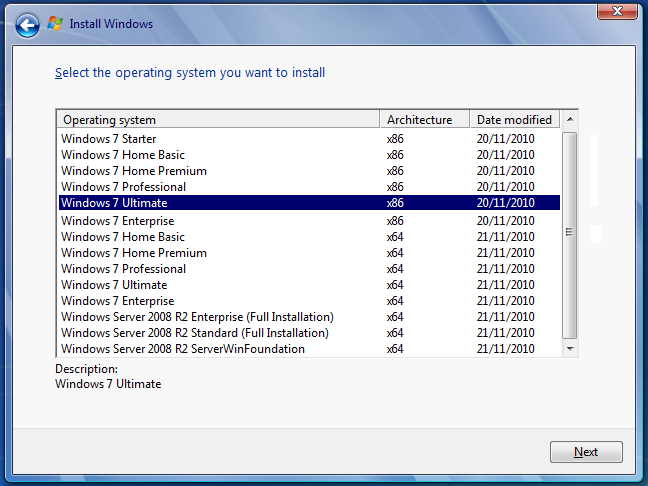
Task: Click the blue back arrow button
Action: pos(27,26)
